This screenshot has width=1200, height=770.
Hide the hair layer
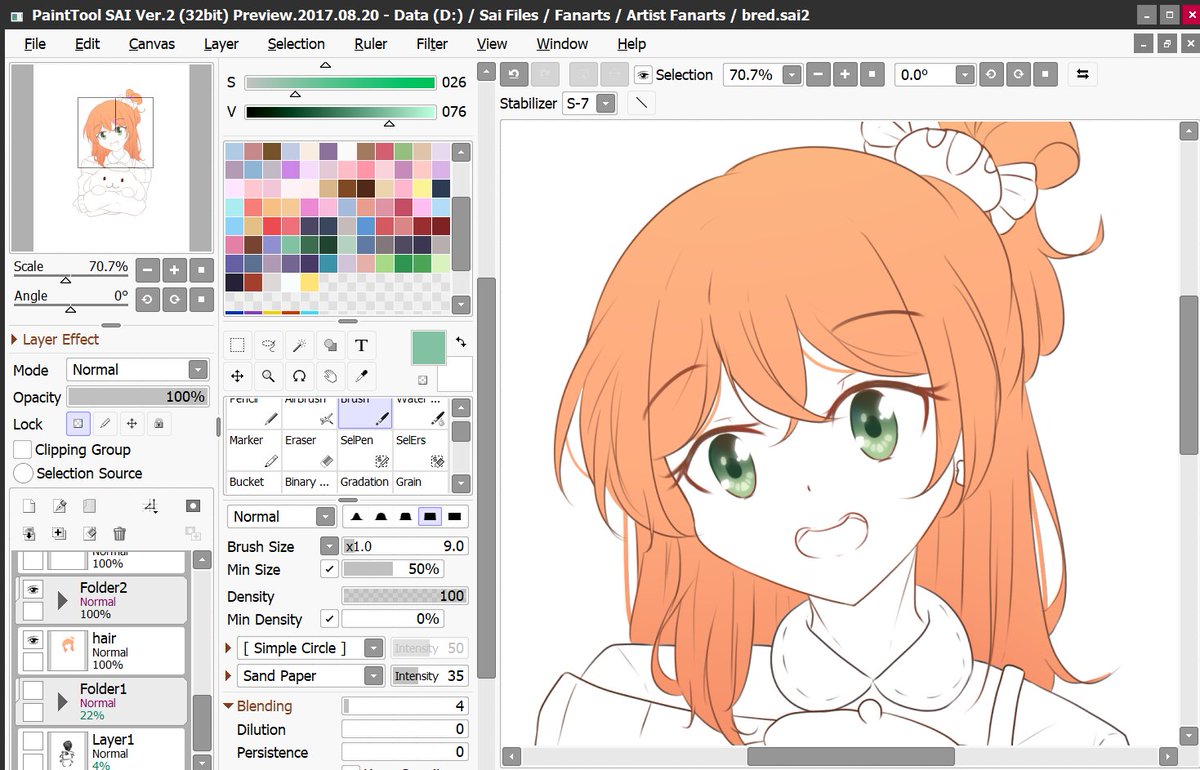pyautogui.click(x=33, y=640)
